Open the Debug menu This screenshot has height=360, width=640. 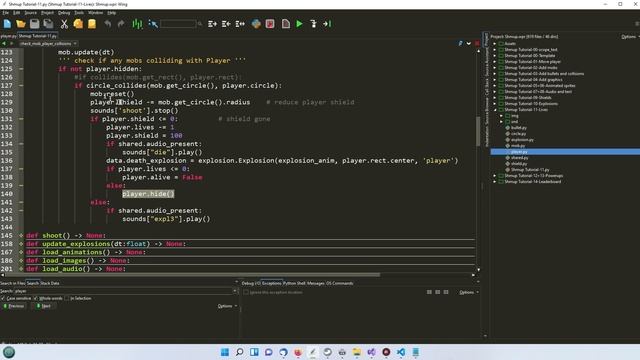click(64, 13)
